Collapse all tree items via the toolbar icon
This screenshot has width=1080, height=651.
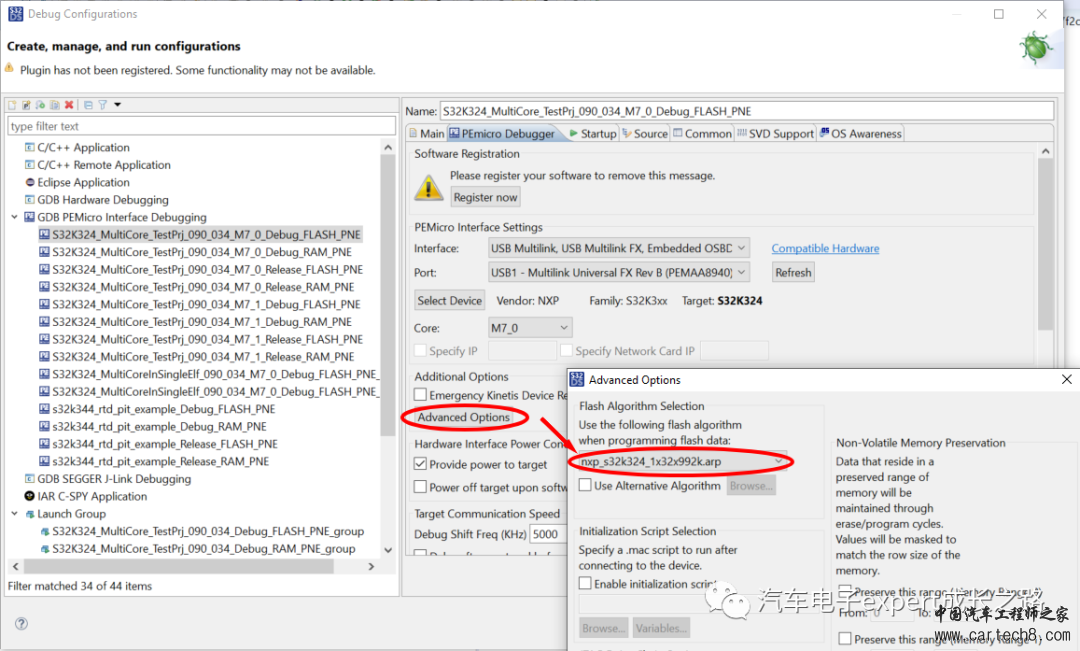(x=88, y=105)
